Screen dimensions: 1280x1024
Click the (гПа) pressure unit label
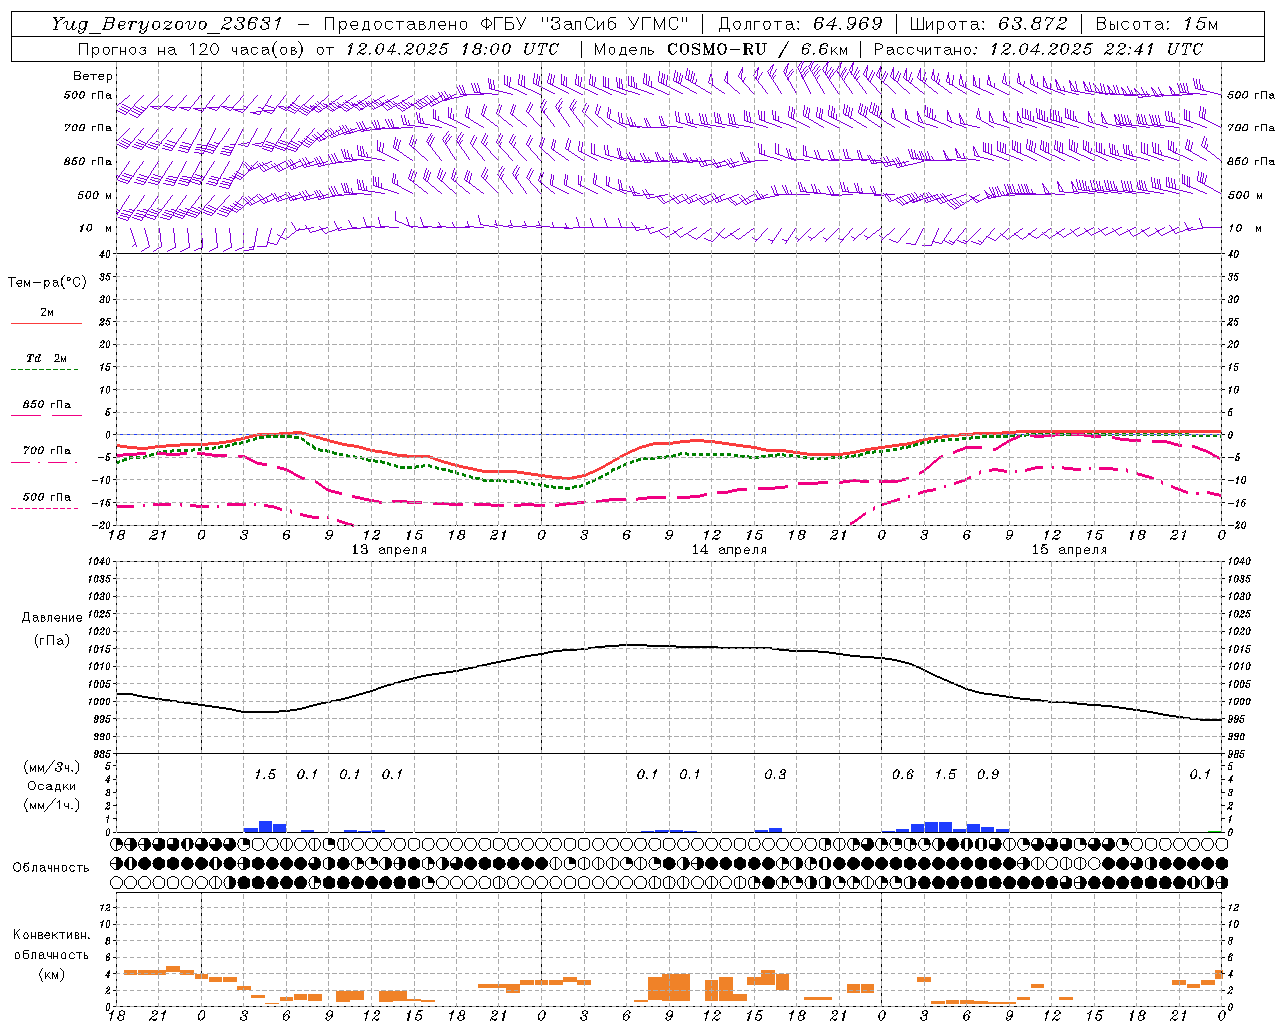point(52,640)
